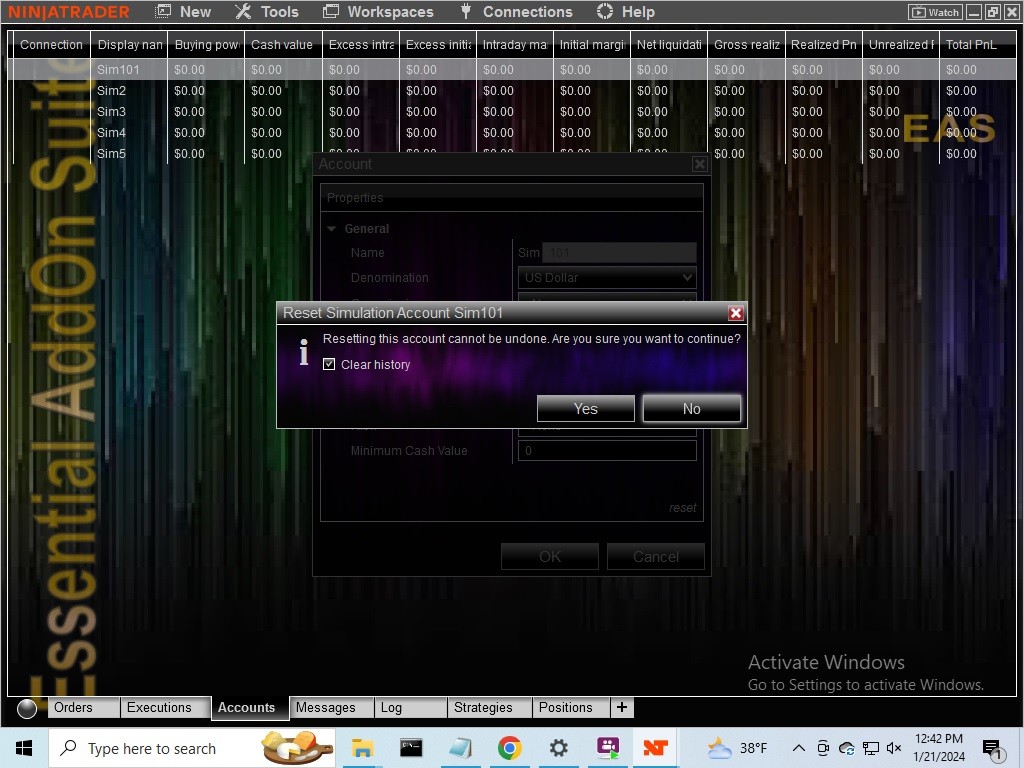This screenshot has height=768, width=1024.
Task: Open Settings gear in taskbar
Action: point(558,748)
